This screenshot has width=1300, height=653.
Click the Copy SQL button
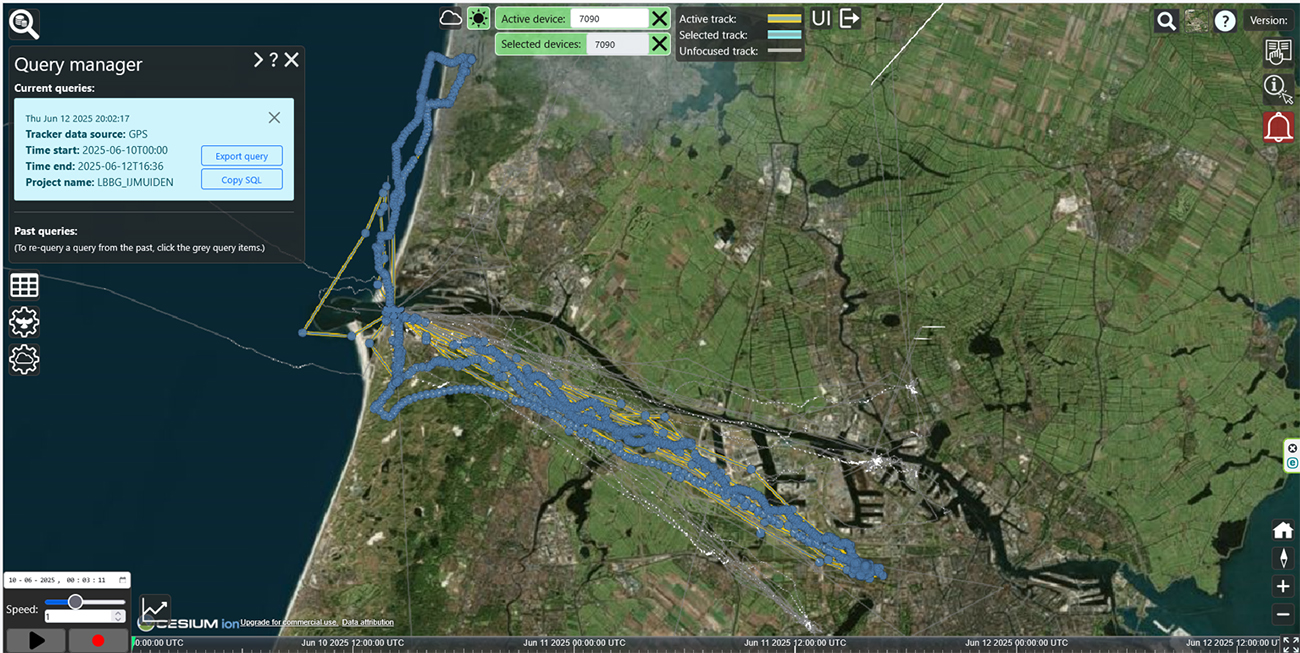click(x=241, y=179)
